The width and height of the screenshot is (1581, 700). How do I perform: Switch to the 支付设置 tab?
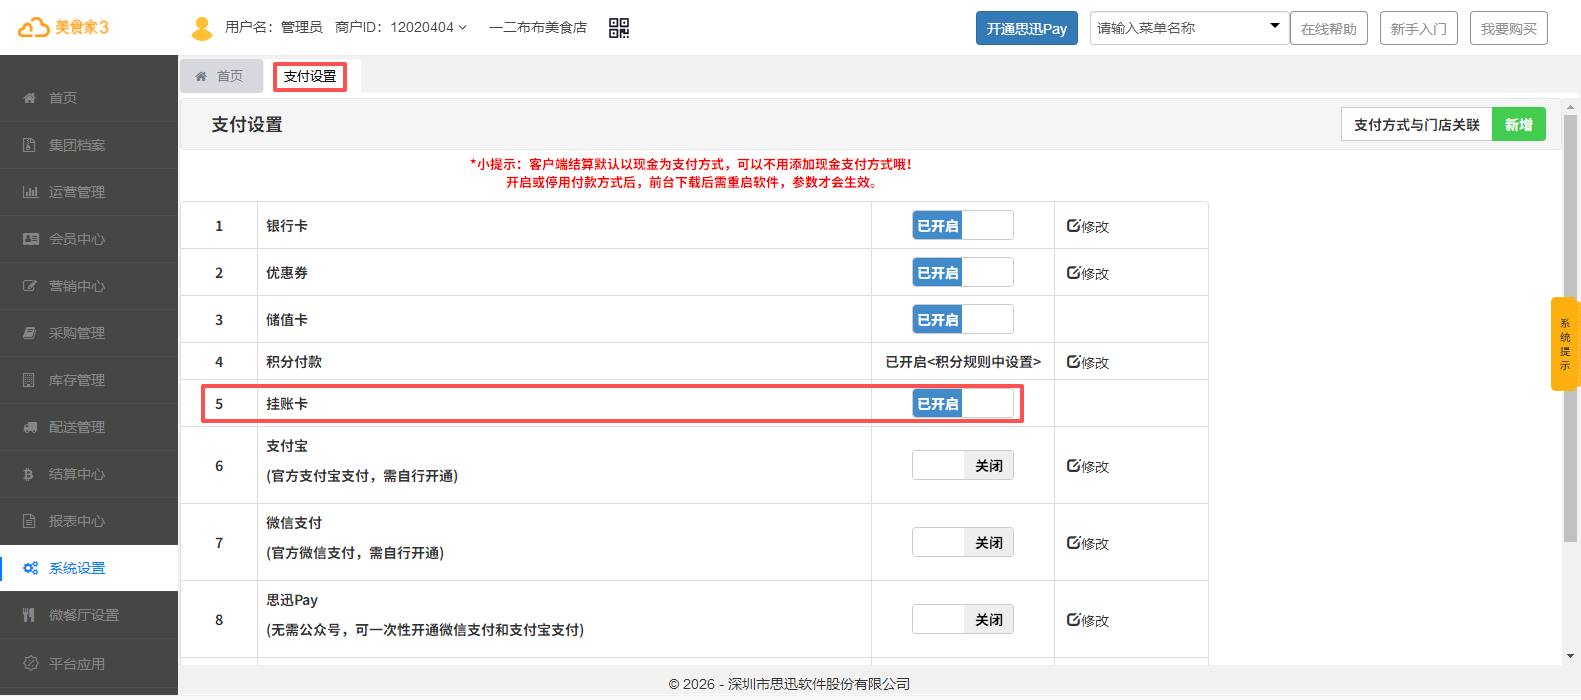click(x=310, y=76)
